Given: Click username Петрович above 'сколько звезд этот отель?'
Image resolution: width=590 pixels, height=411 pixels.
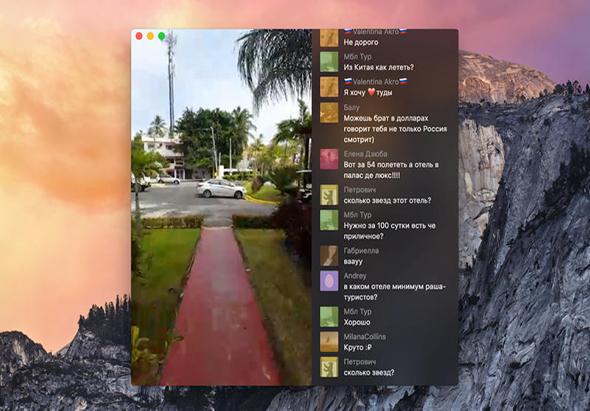Looking at the screenshot, I should click(x=360, y=190).
